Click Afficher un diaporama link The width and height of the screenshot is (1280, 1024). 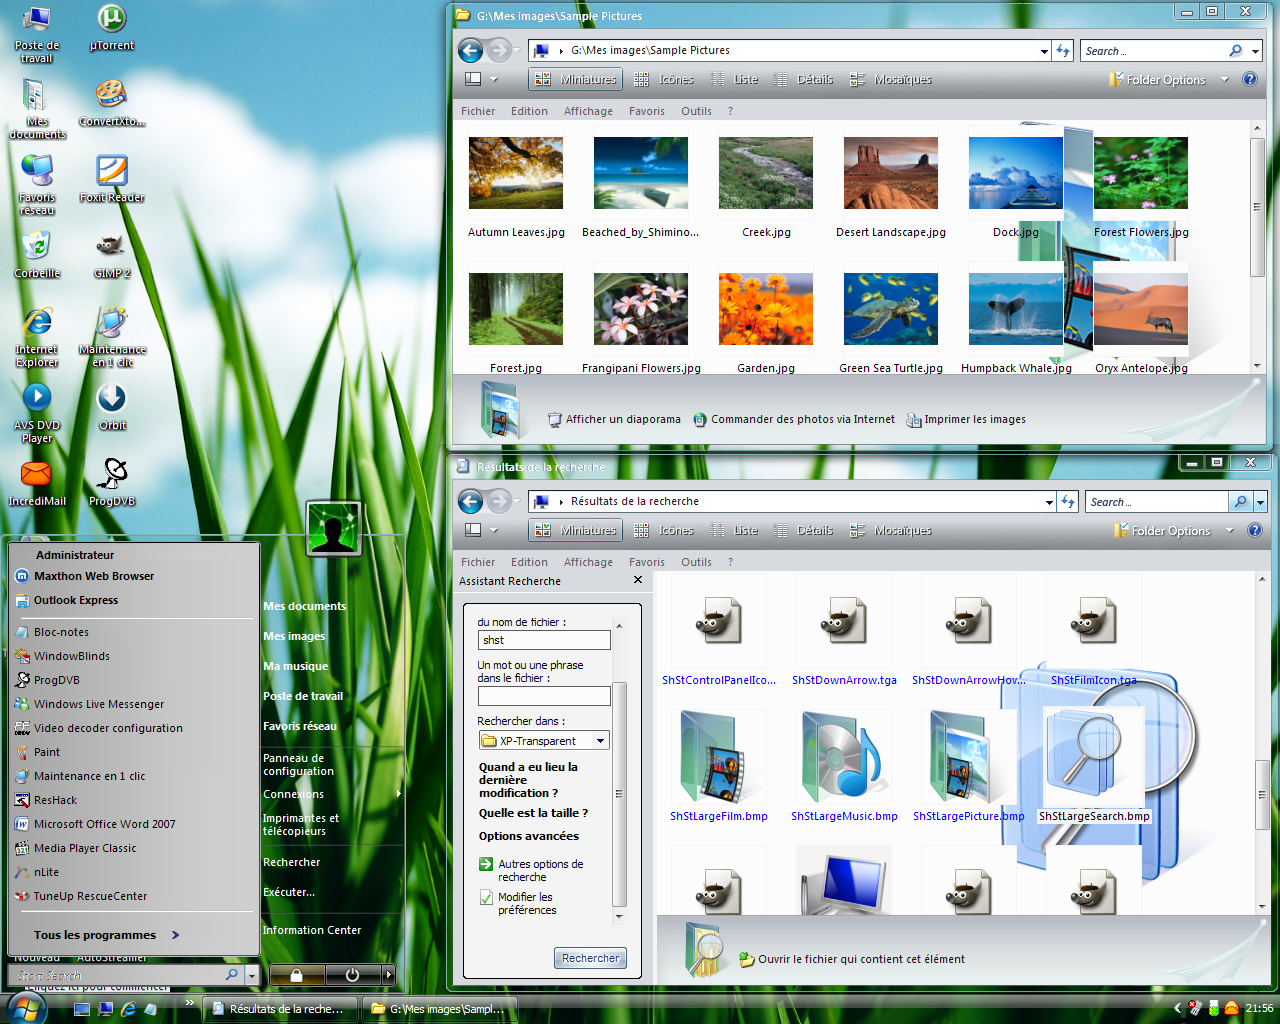click(x=614, y=420)
